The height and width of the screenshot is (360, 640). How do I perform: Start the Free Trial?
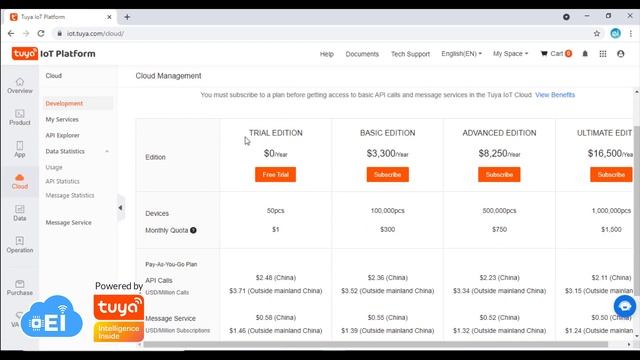tap(276, 174)
